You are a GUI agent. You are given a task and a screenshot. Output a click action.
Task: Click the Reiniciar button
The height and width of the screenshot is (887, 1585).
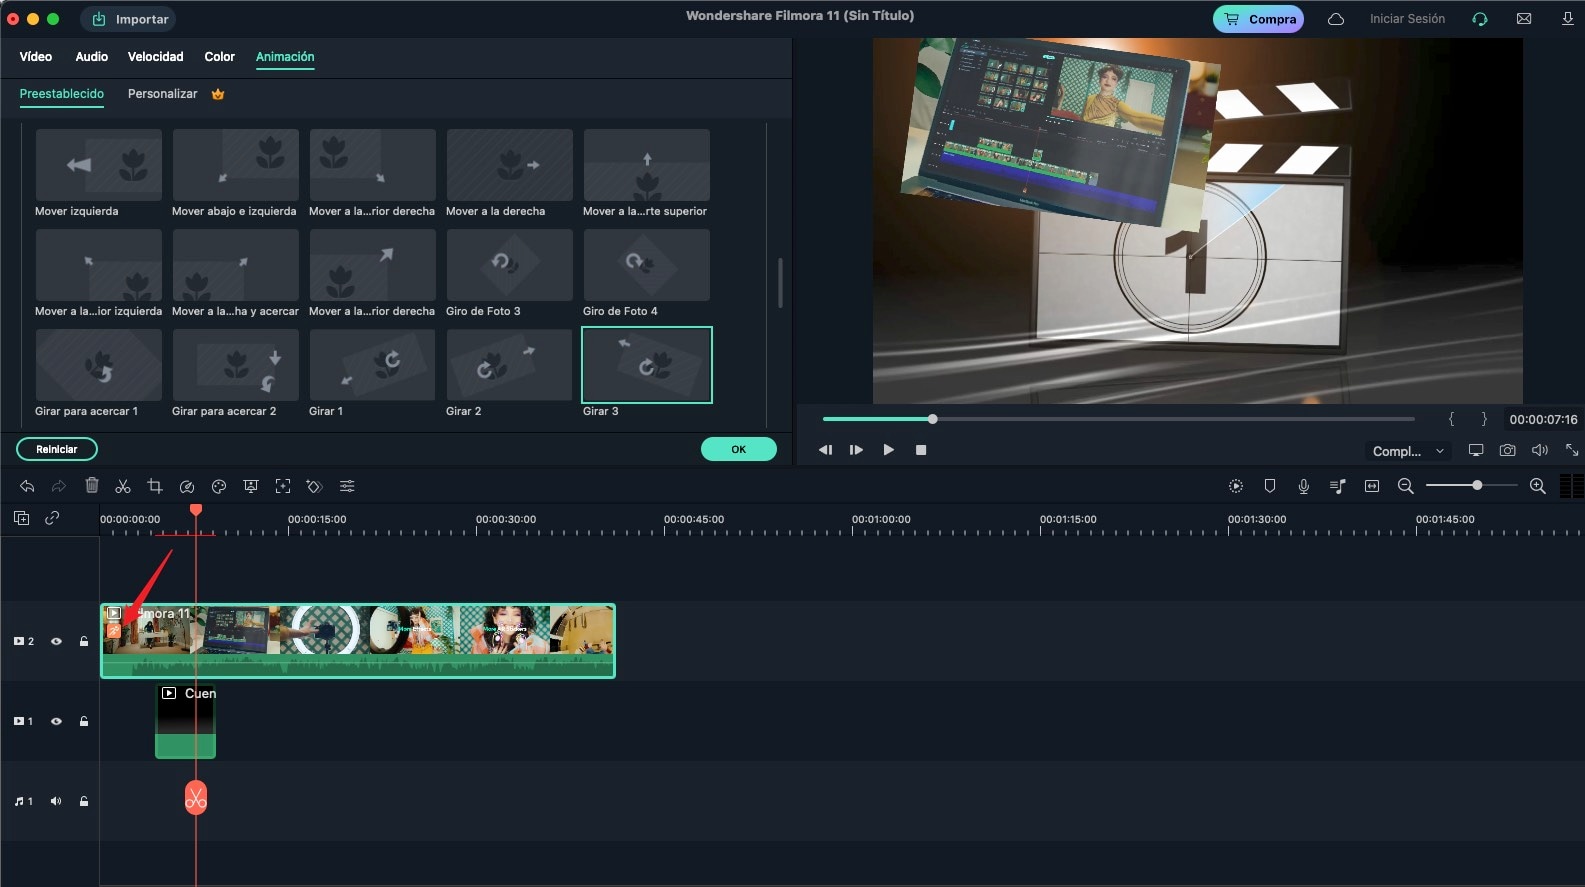pyautogui.click(x=57, y=449)
